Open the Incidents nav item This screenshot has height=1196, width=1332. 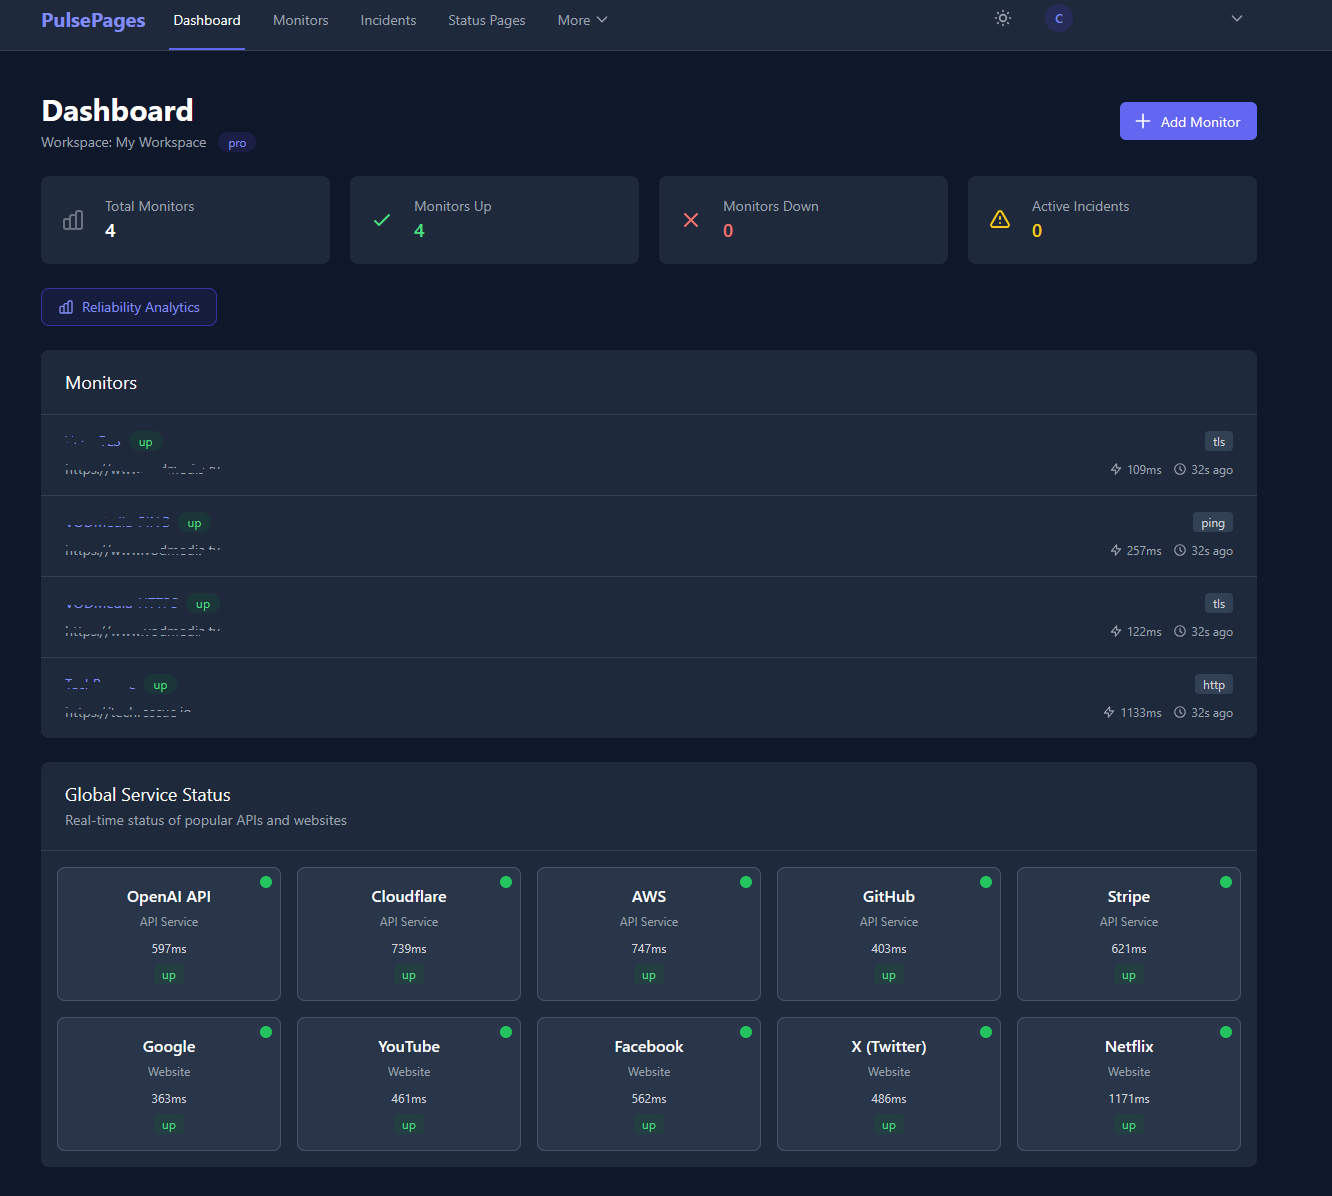[388, 20]
